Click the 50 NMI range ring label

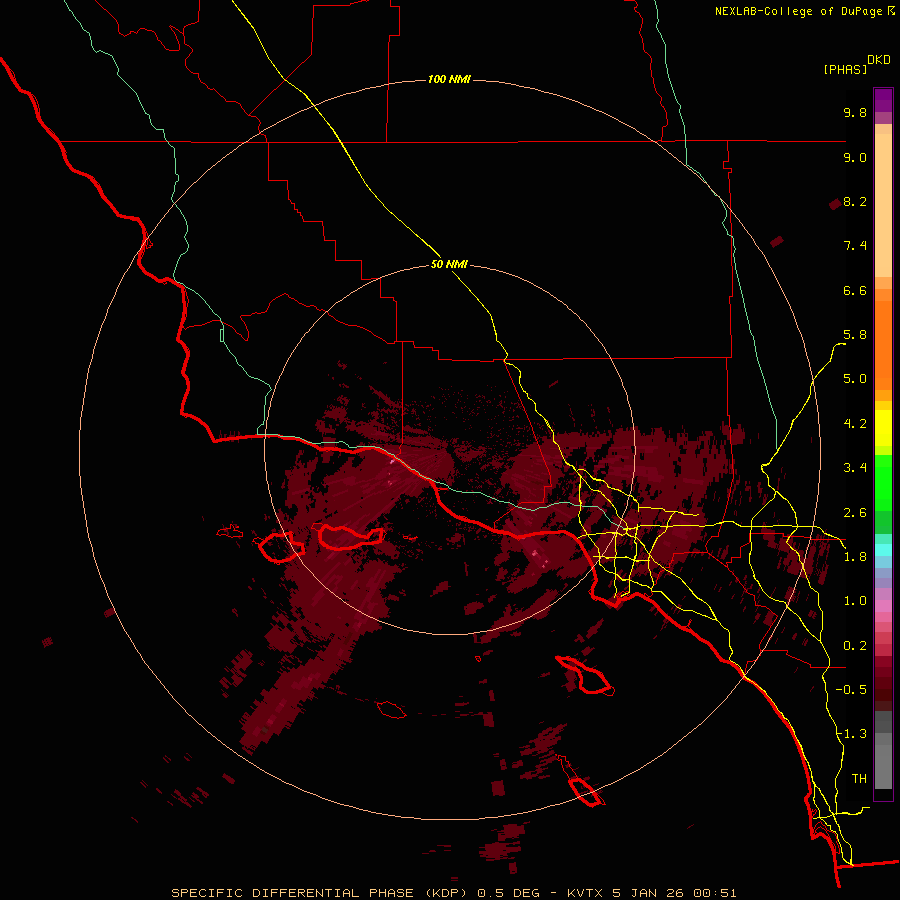449,265
